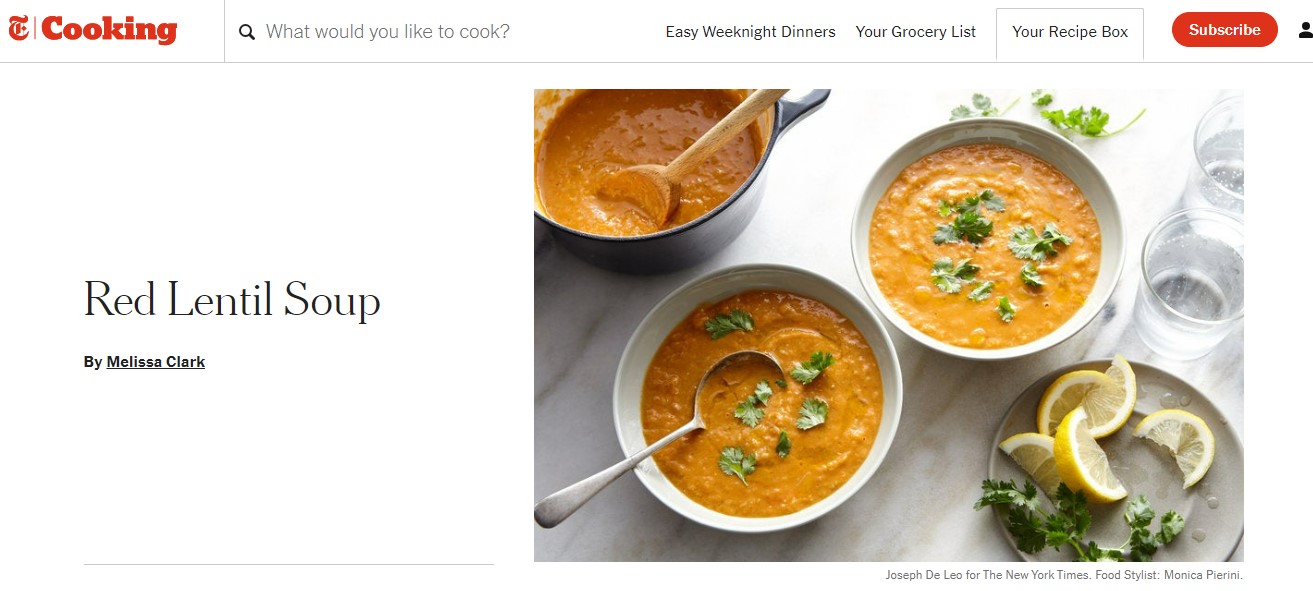Click the search magnifying glass icon
The width and height of the screenshot is (1313, 591).
247,32
